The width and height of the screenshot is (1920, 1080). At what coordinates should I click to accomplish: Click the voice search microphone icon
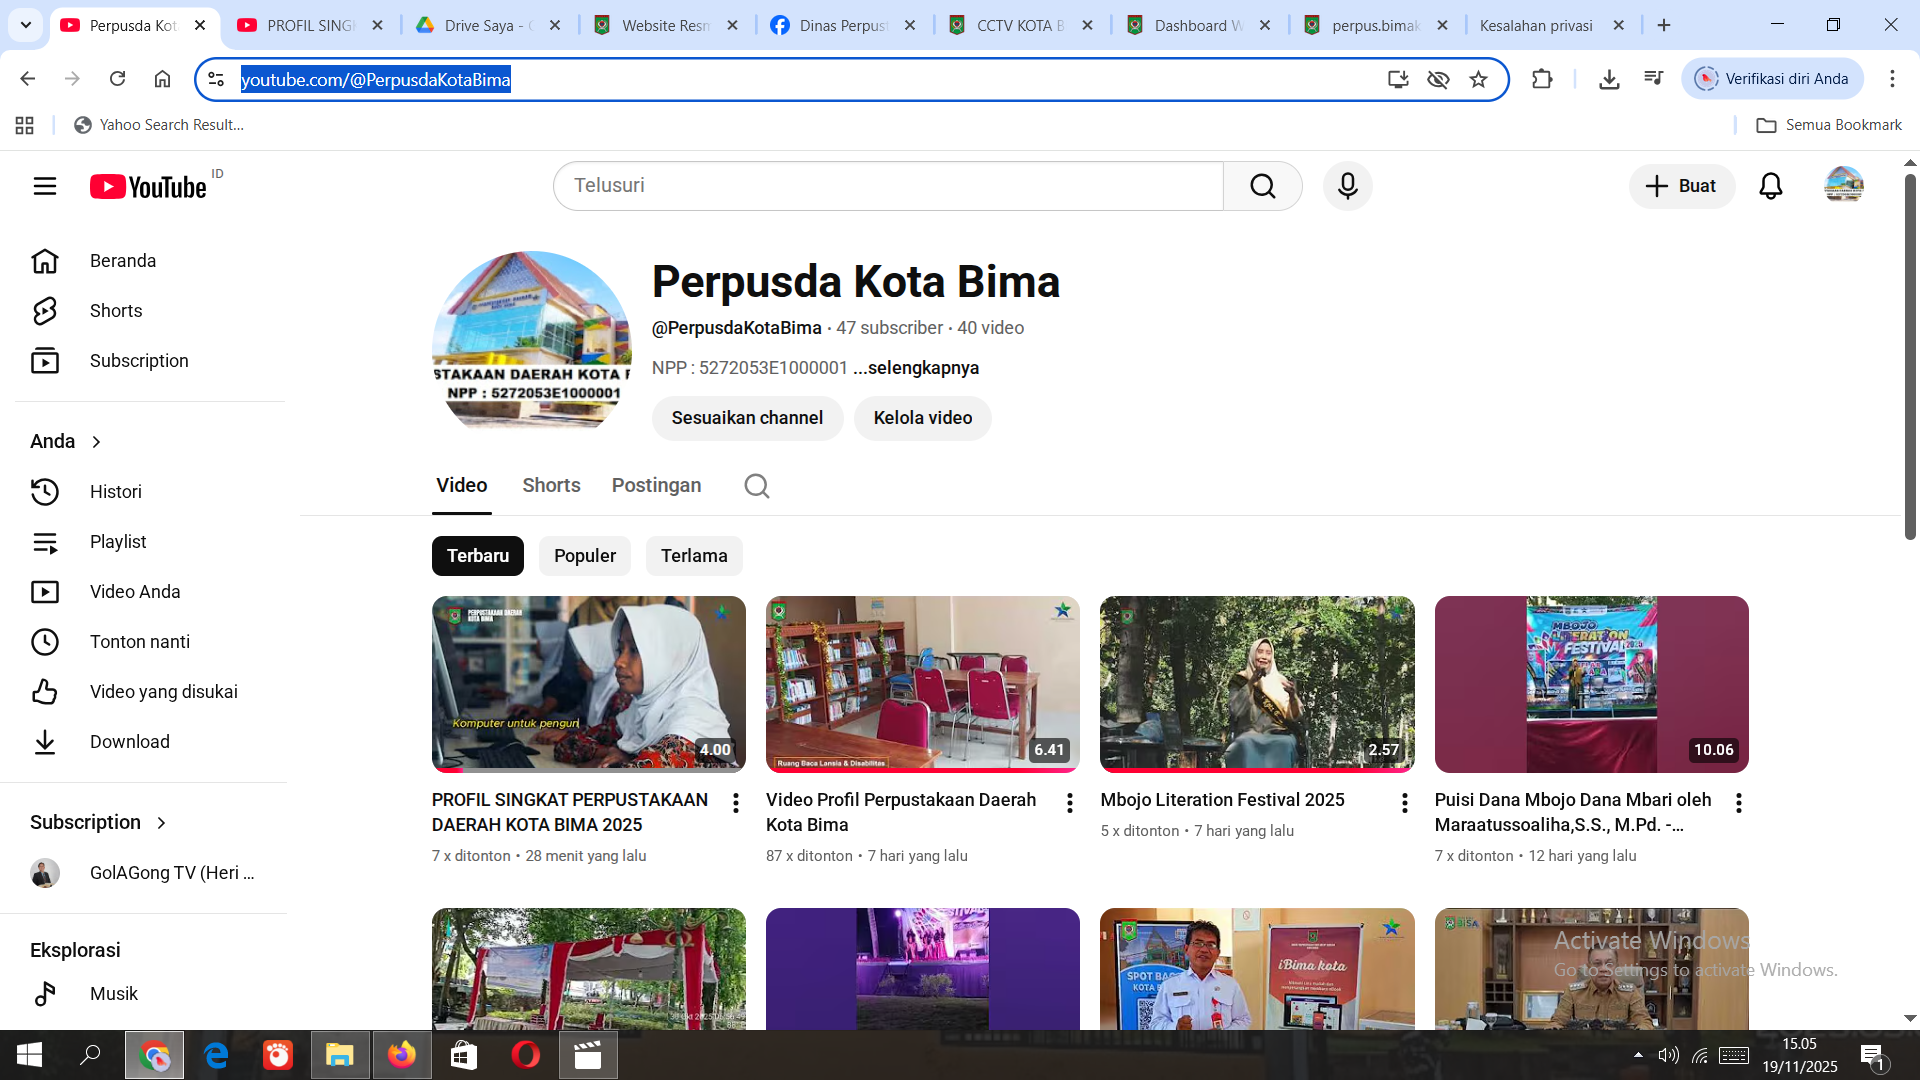click(x=1347, y=186)
